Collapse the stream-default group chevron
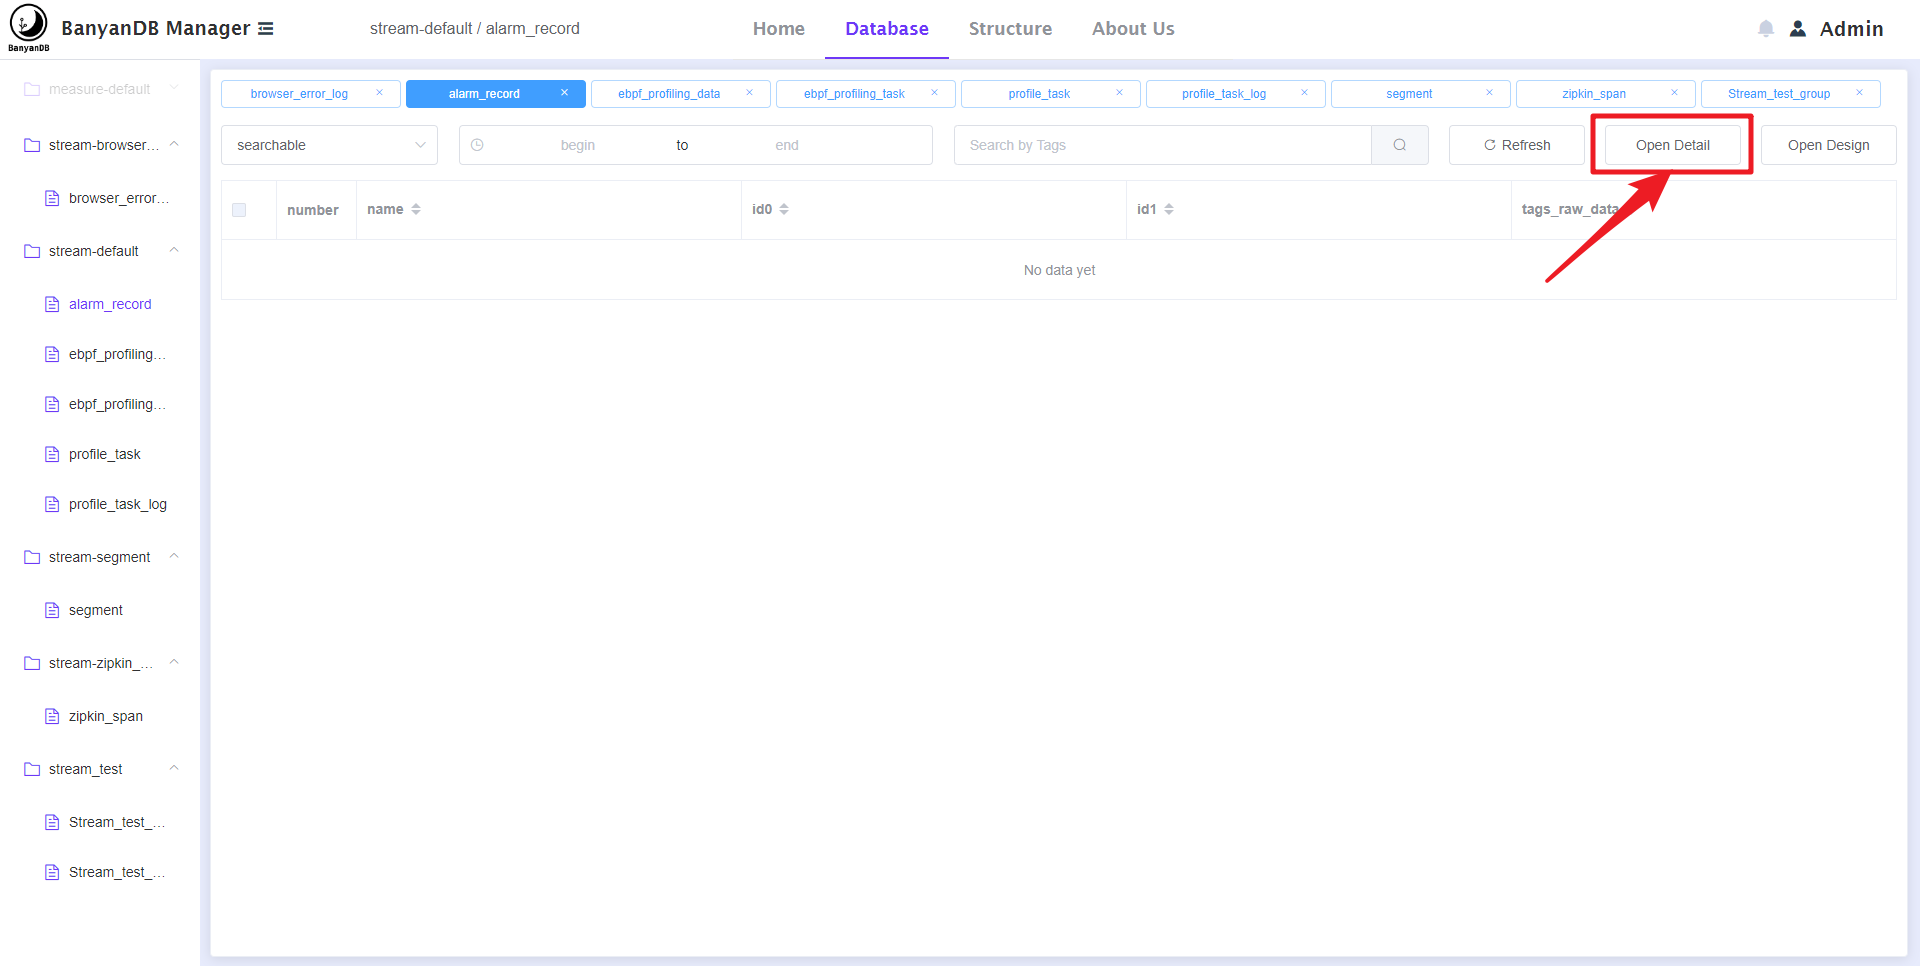The width and height of the screenshot is (1920, 966). point(174,250)
